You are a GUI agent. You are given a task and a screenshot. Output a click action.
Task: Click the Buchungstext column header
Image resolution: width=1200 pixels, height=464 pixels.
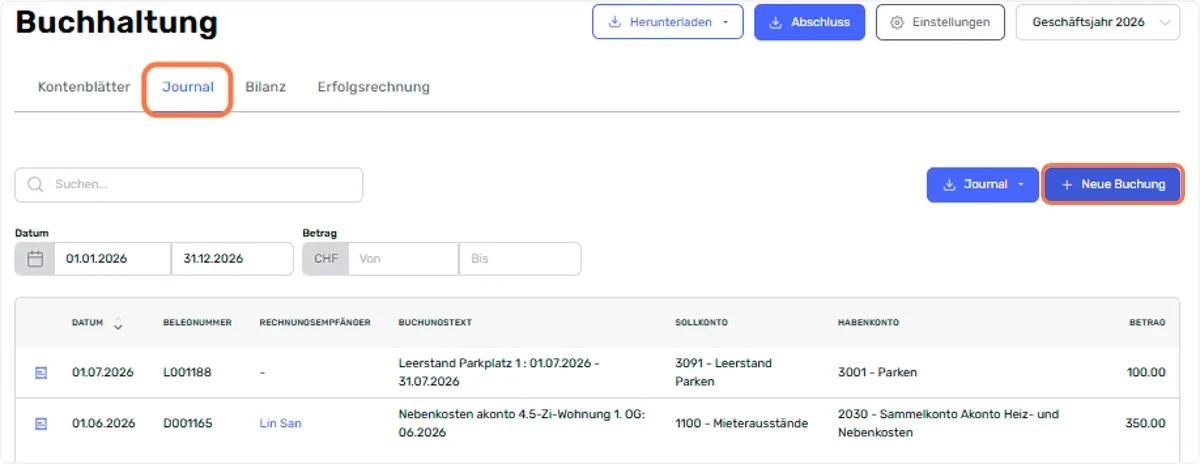click(435, 323)
